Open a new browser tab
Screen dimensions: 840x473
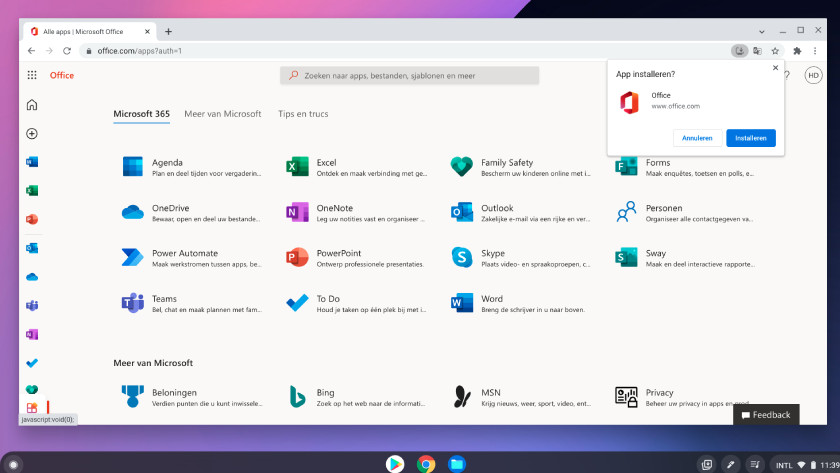point(168,32)
